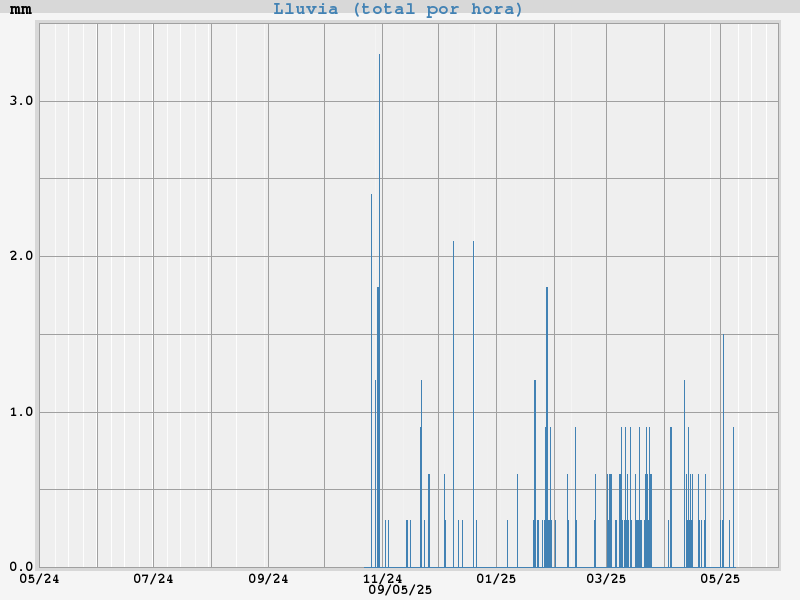Click the 11/24 x-axis date label
800x600 pixels.
pyautogui.click(x=383, y=579)
